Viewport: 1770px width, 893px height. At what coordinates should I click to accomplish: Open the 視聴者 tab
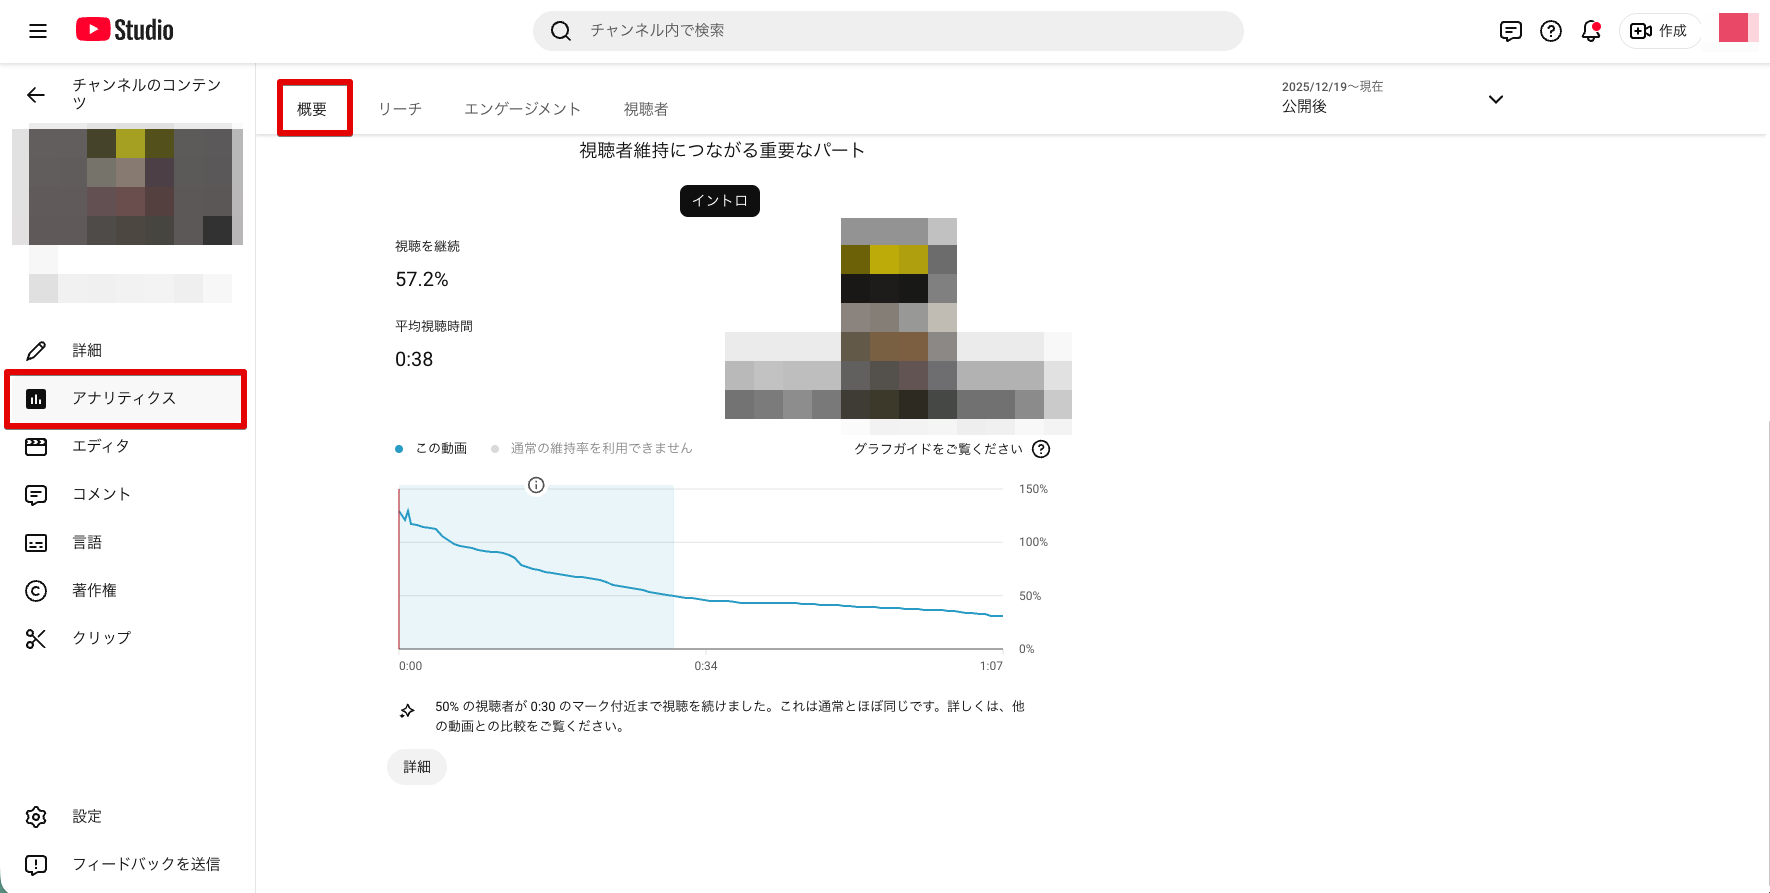[x=646, y=109]
